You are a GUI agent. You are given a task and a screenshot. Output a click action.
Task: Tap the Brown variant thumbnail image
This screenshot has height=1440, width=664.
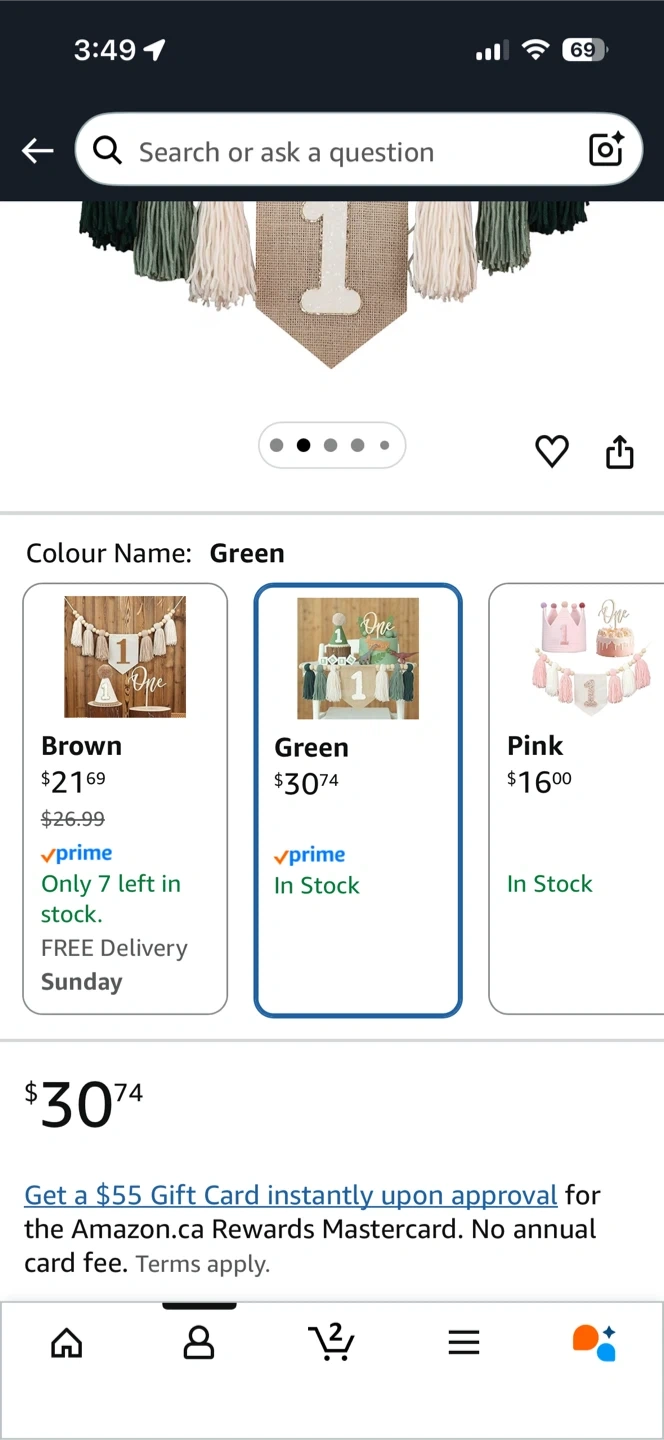pyautogui.click(x=125, y=657)
